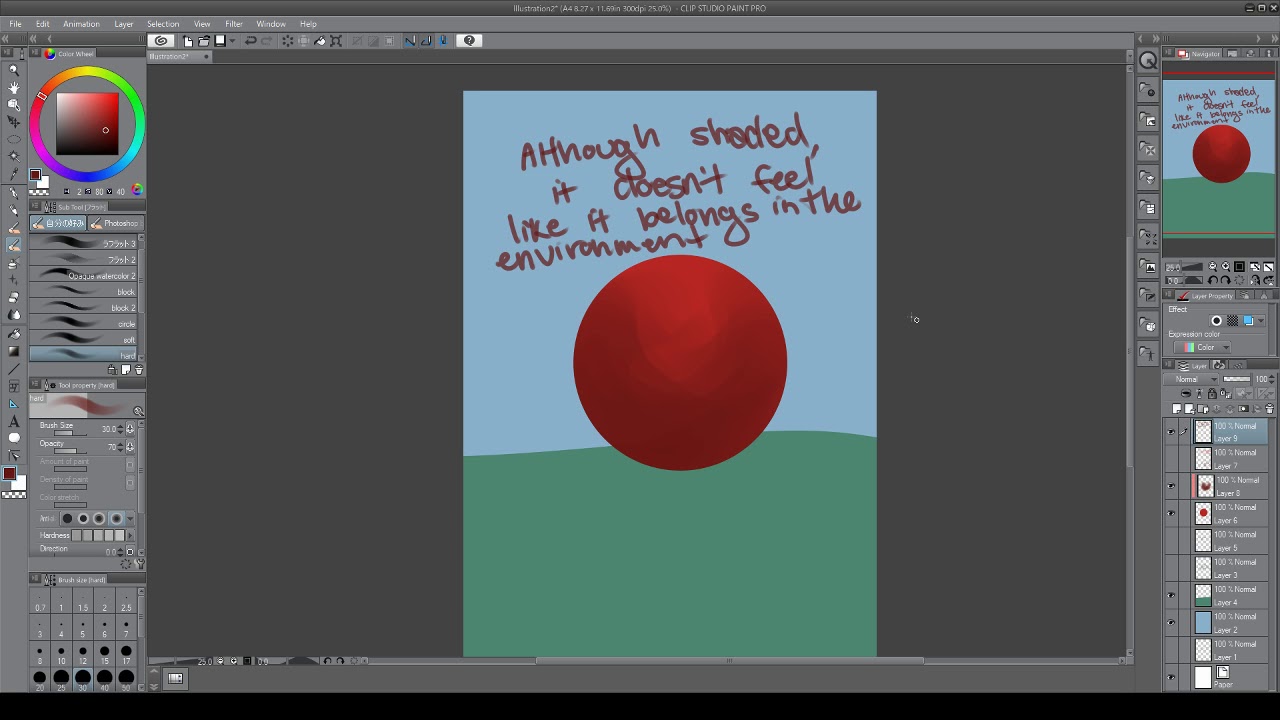Screen dimensions: 1280x720
Task: Open the Animation menu
Action: 81,24
